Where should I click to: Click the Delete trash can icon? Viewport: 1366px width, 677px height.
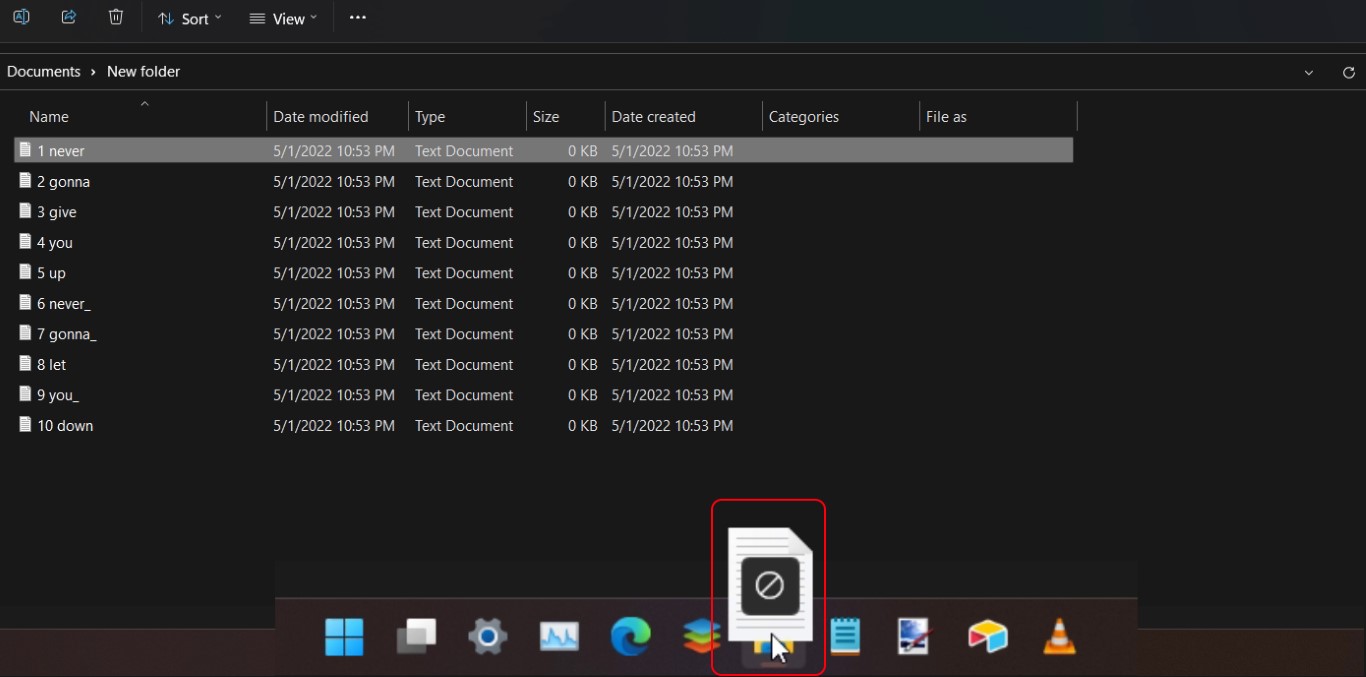tap(116, 17)
